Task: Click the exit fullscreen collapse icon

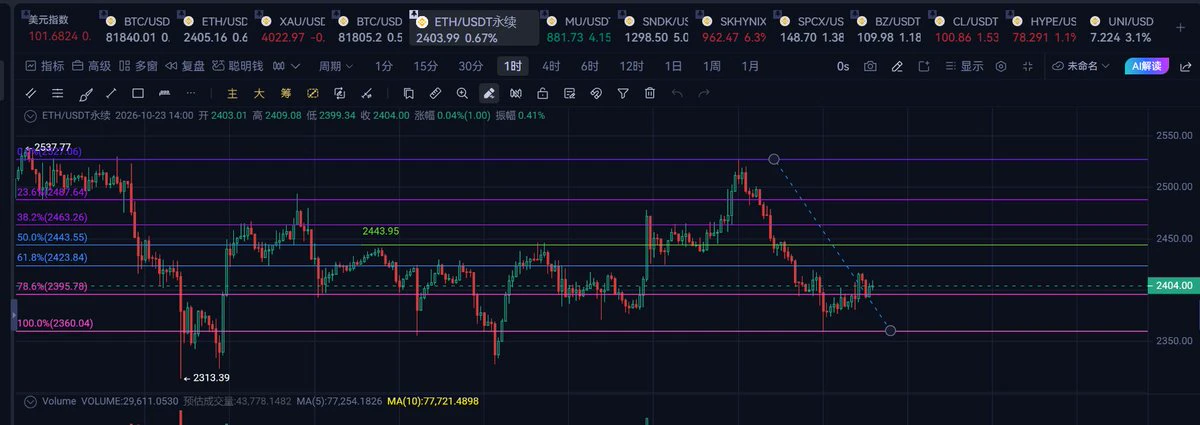Action: click(1028, 66)
